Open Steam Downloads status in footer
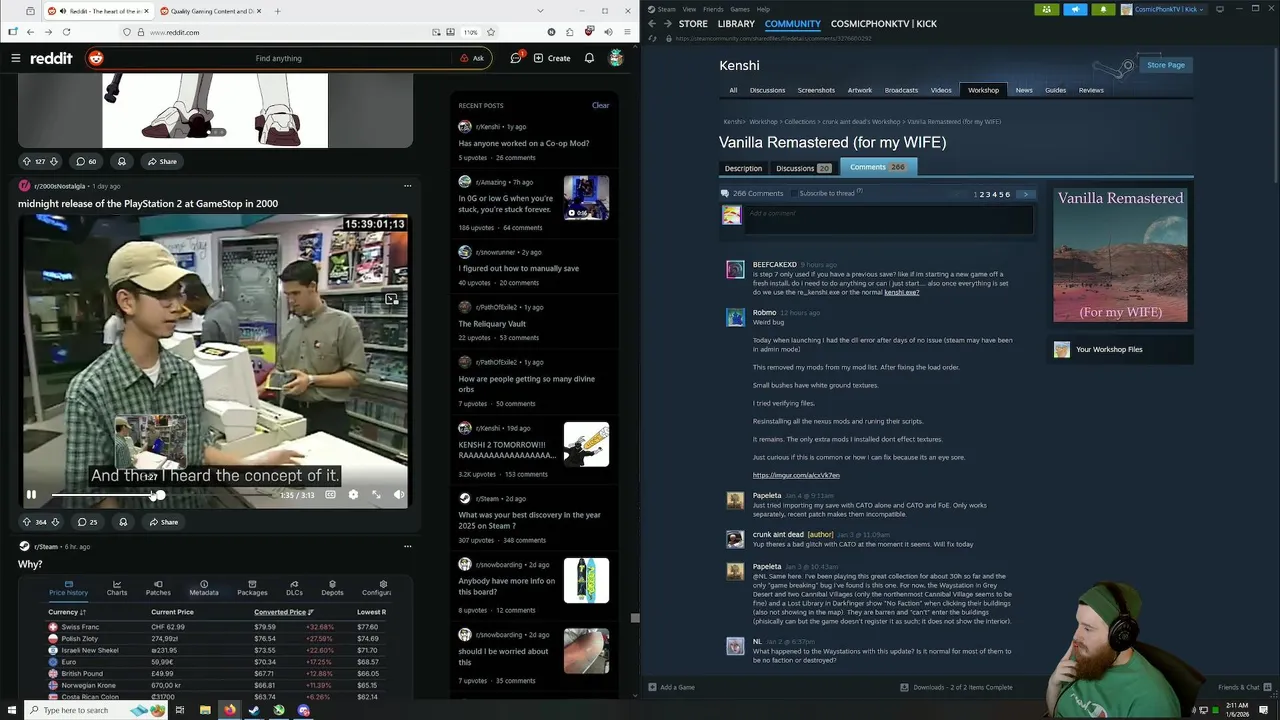The height and width of the screenshot is (720, 1280). coord(956,687)
